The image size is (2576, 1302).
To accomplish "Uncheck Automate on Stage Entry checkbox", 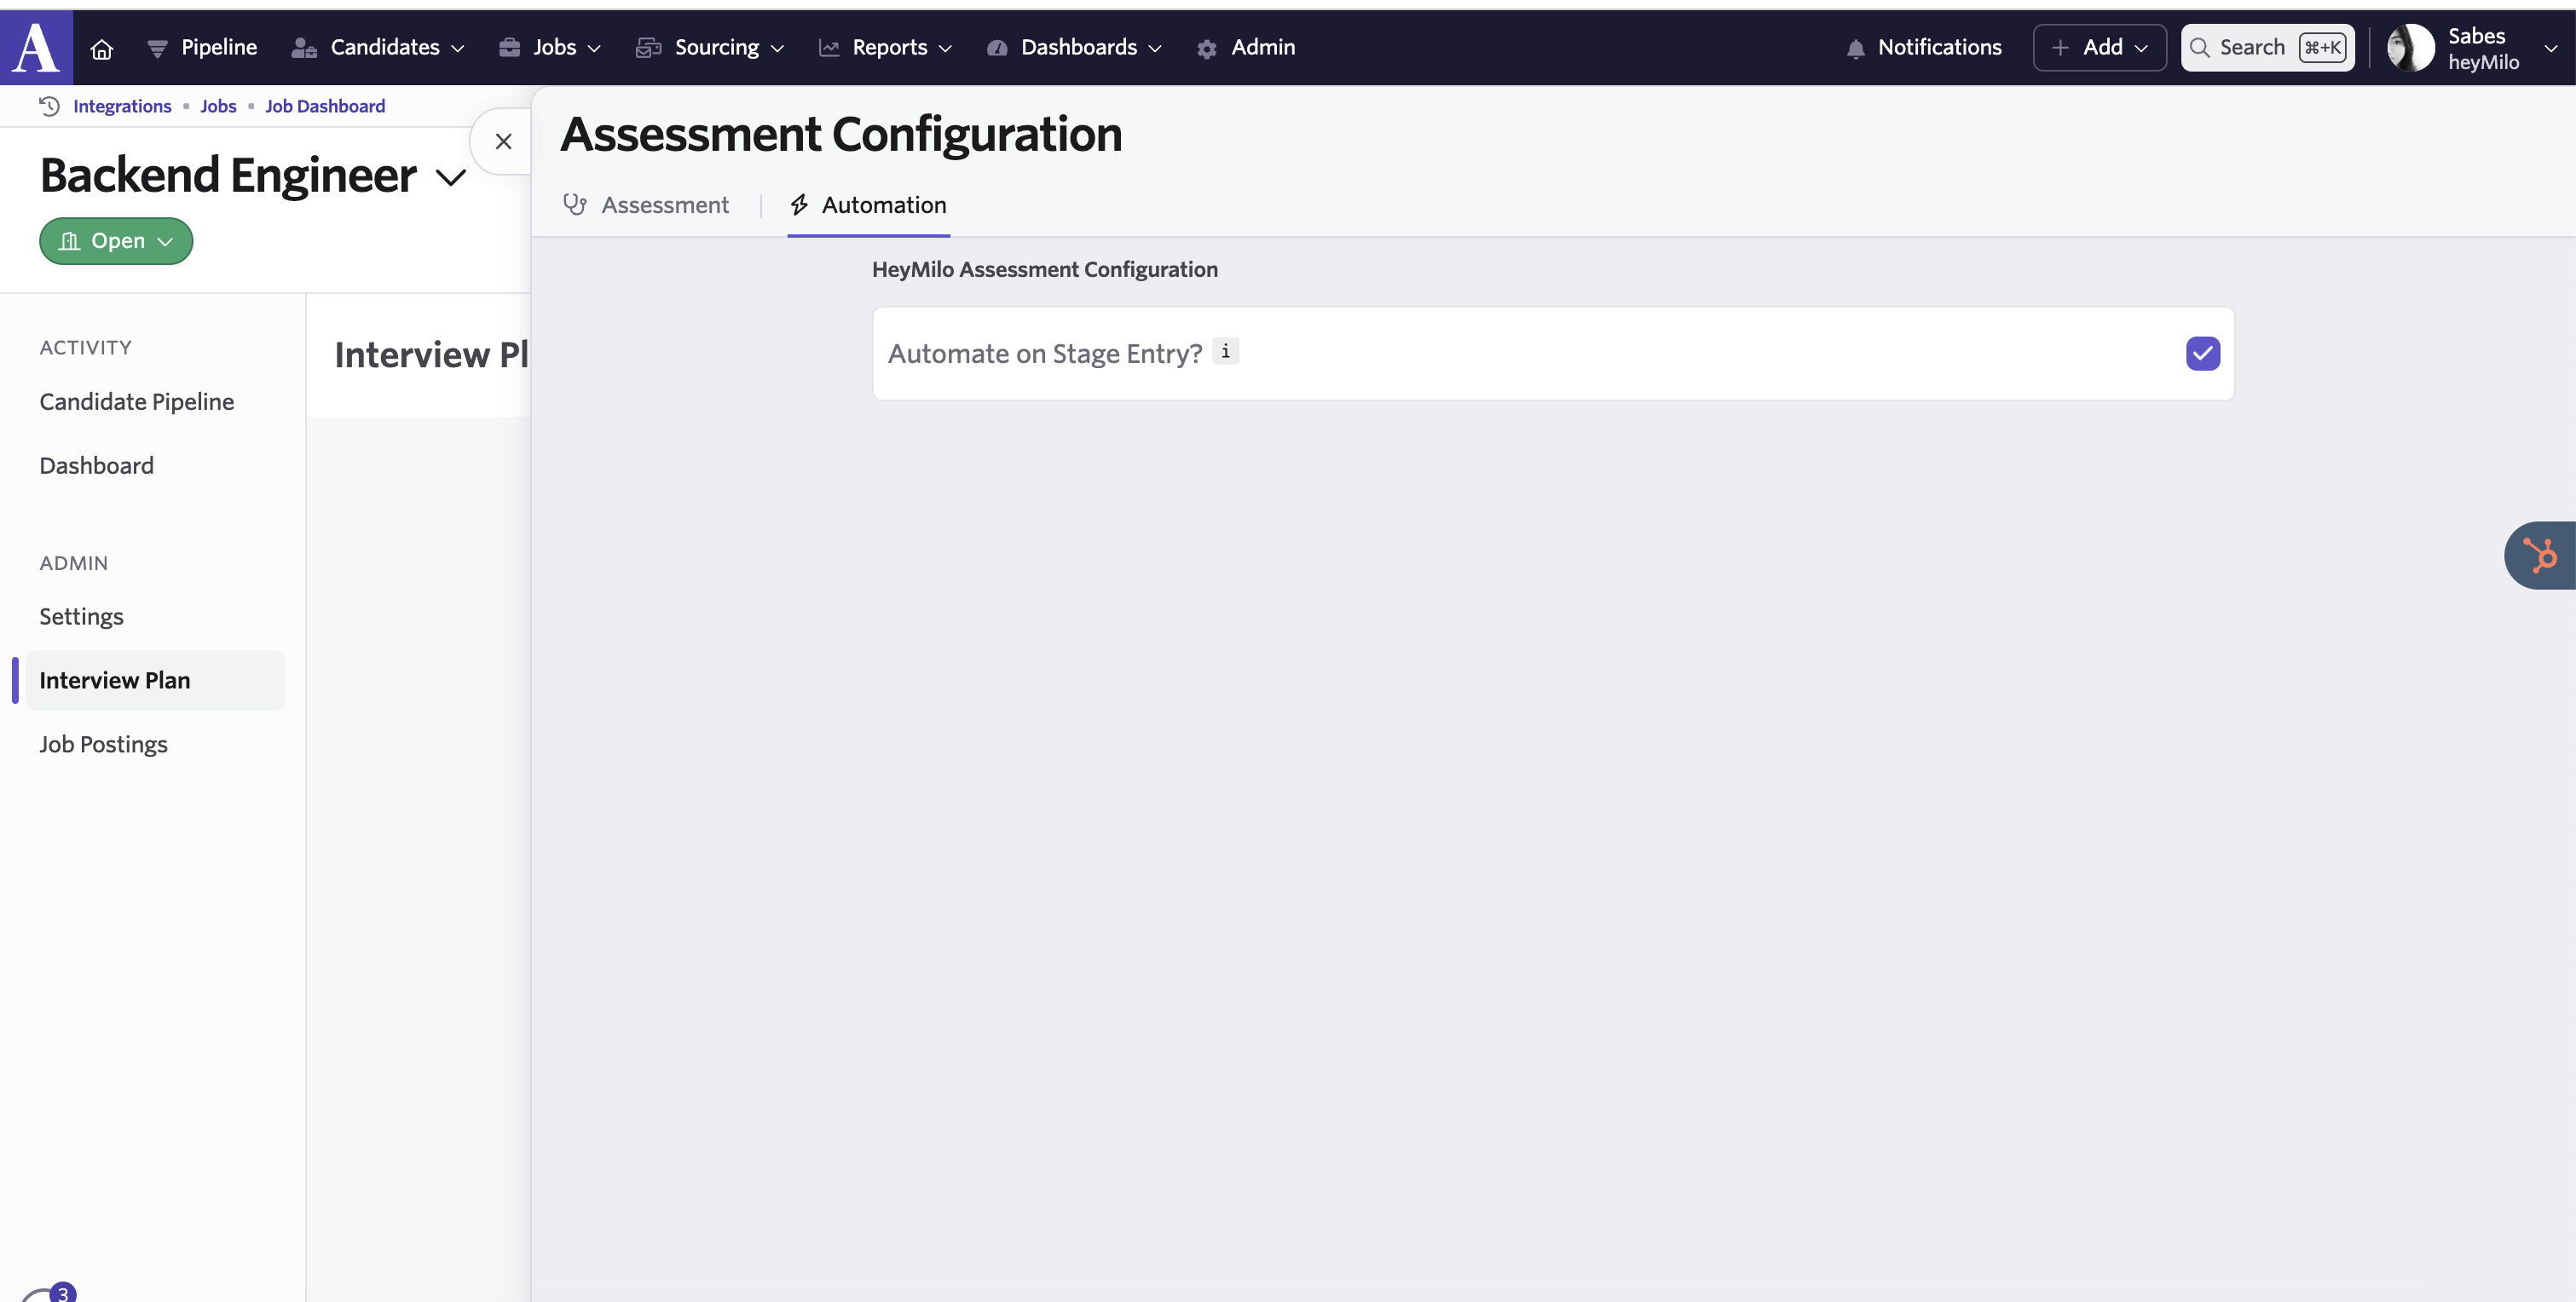I will 2202,353.
